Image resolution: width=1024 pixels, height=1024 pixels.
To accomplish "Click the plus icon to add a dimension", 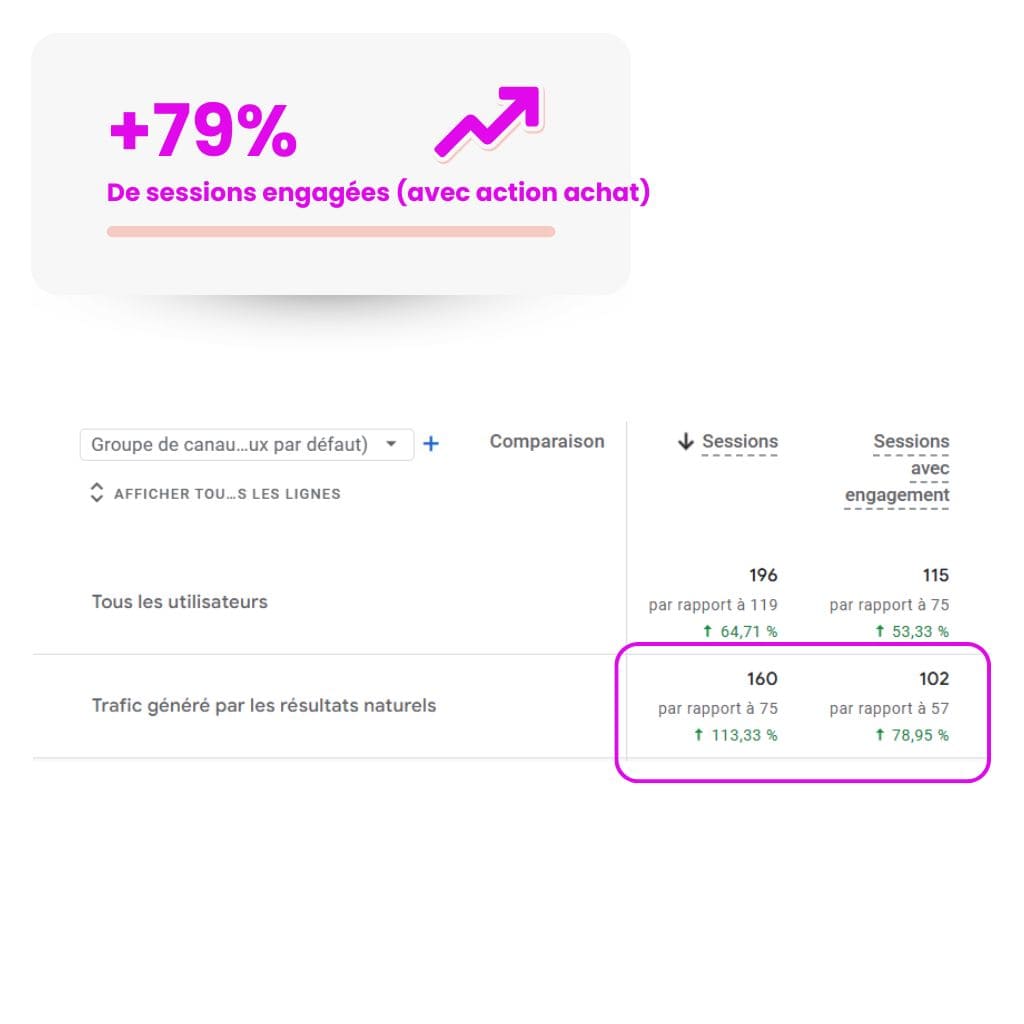I will coord(431,443).
